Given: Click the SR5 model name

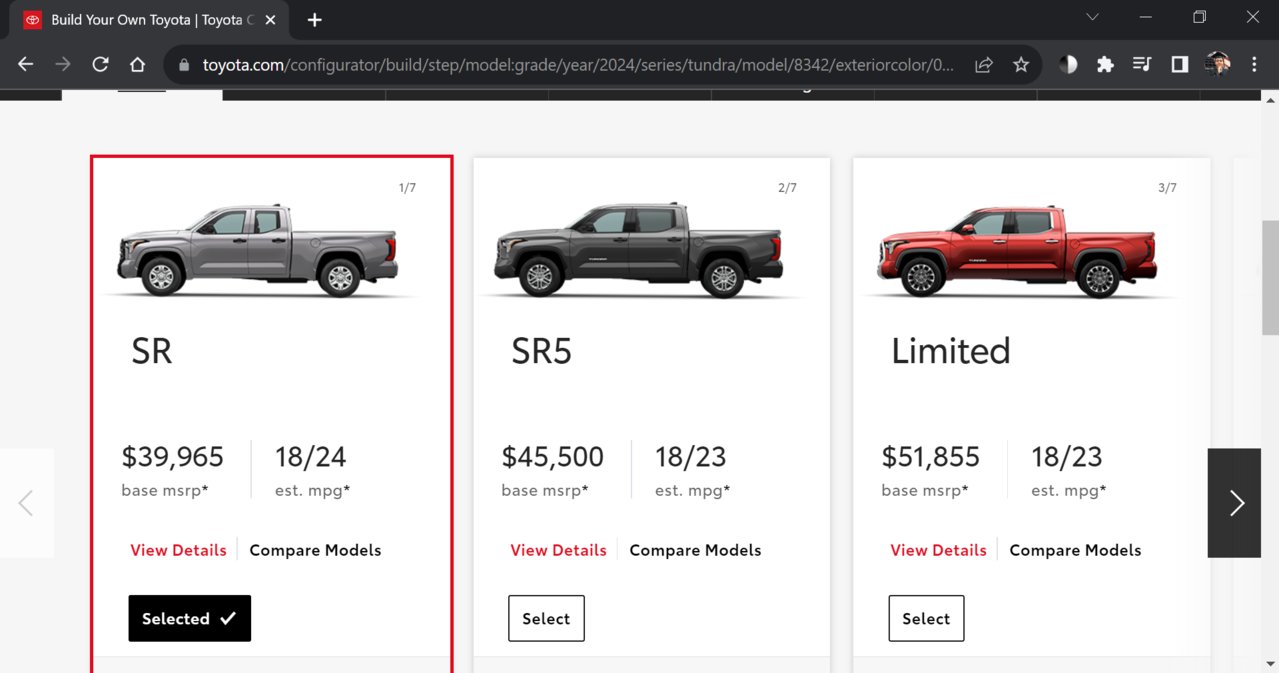Looking at the screenshot, I should [541, 351].
